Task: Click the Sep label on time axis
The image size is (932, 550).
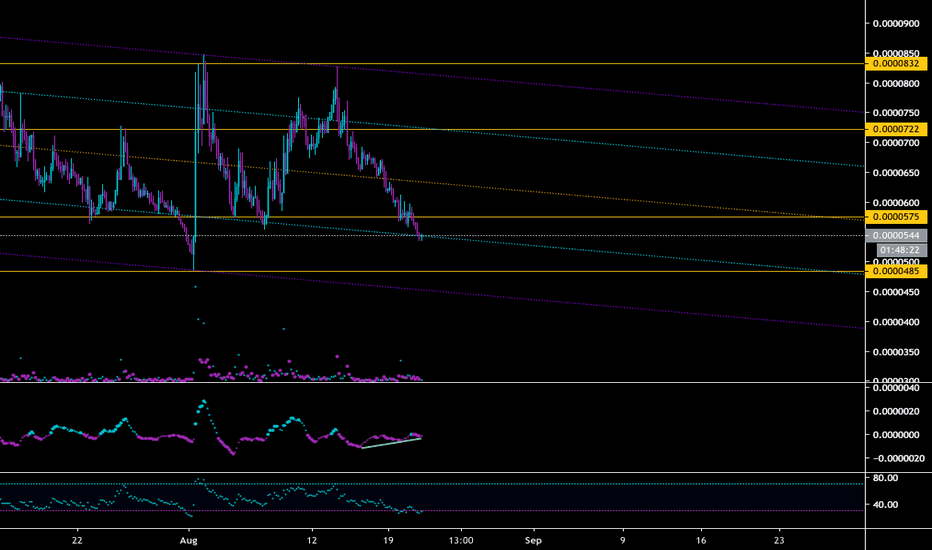Action: tap(533, 540)
